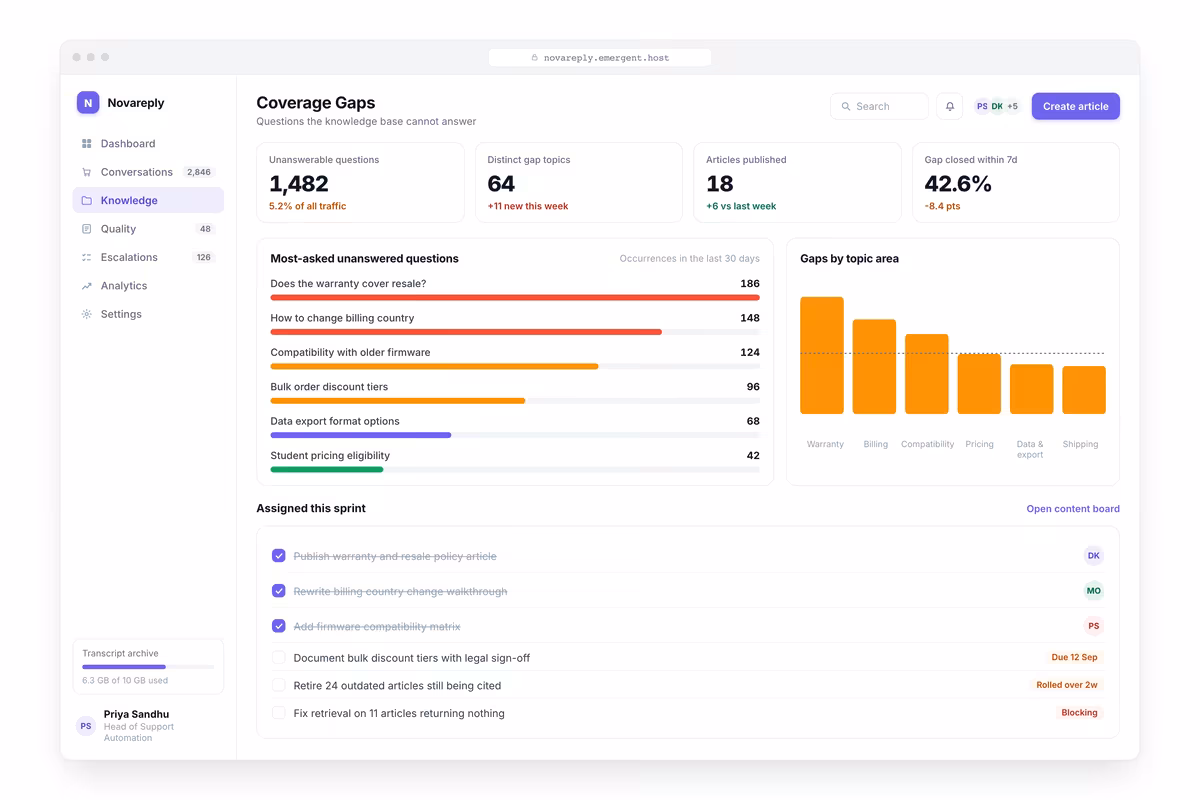Click the Quality count badge 48
Viewport: 1200px width, 800px height.
206,229
